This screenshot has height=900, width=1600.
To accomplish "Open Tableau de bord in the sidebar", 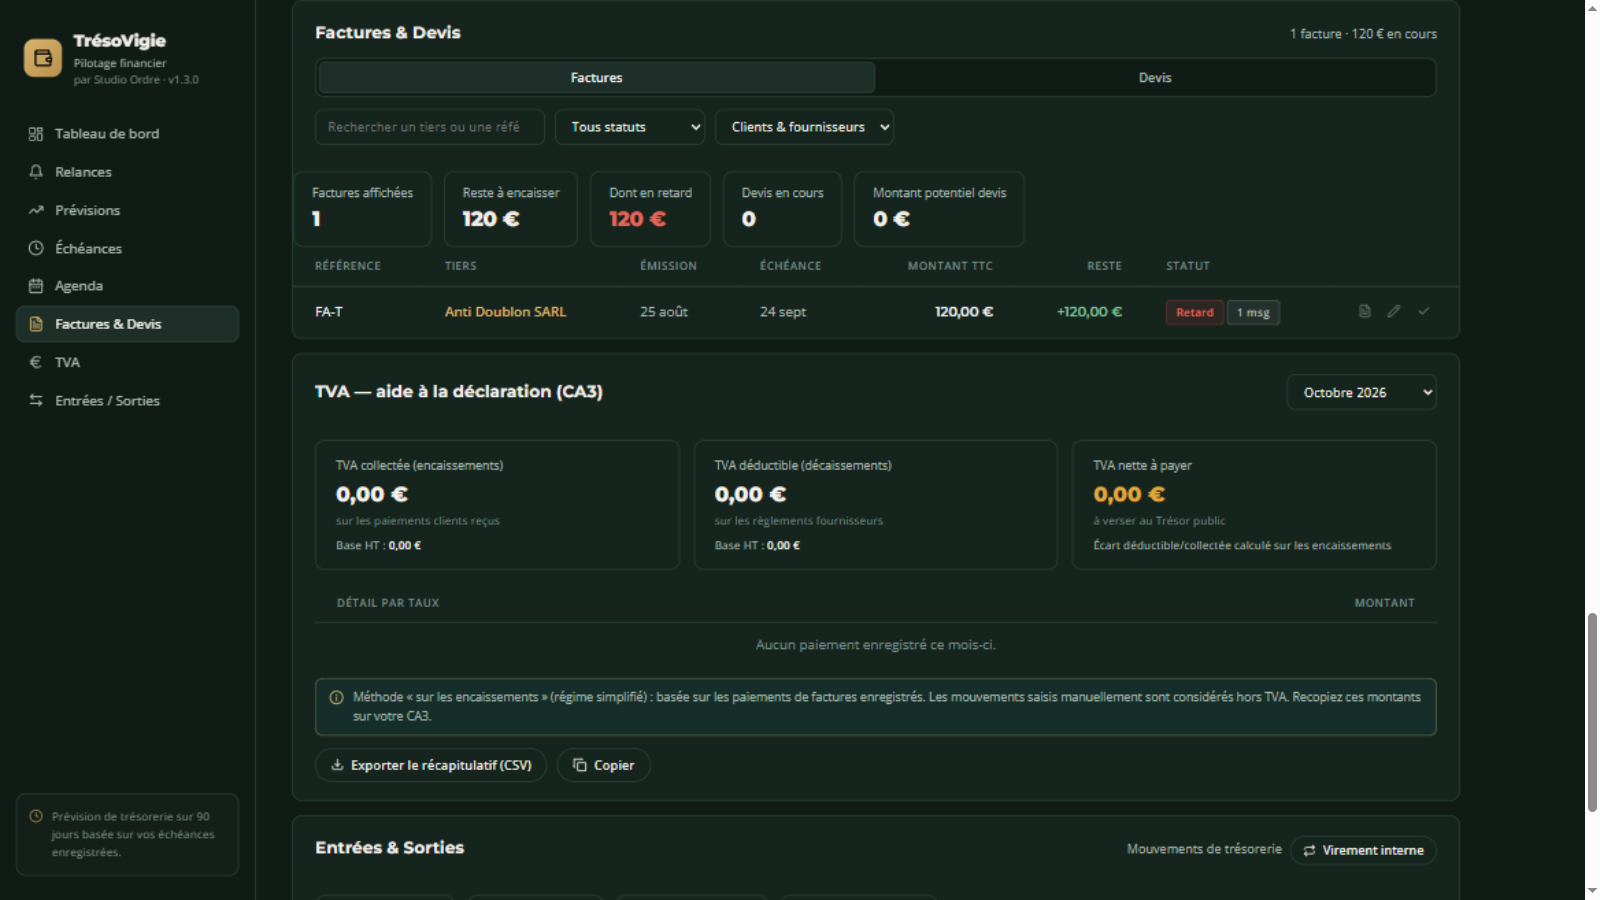I will 127,134.
